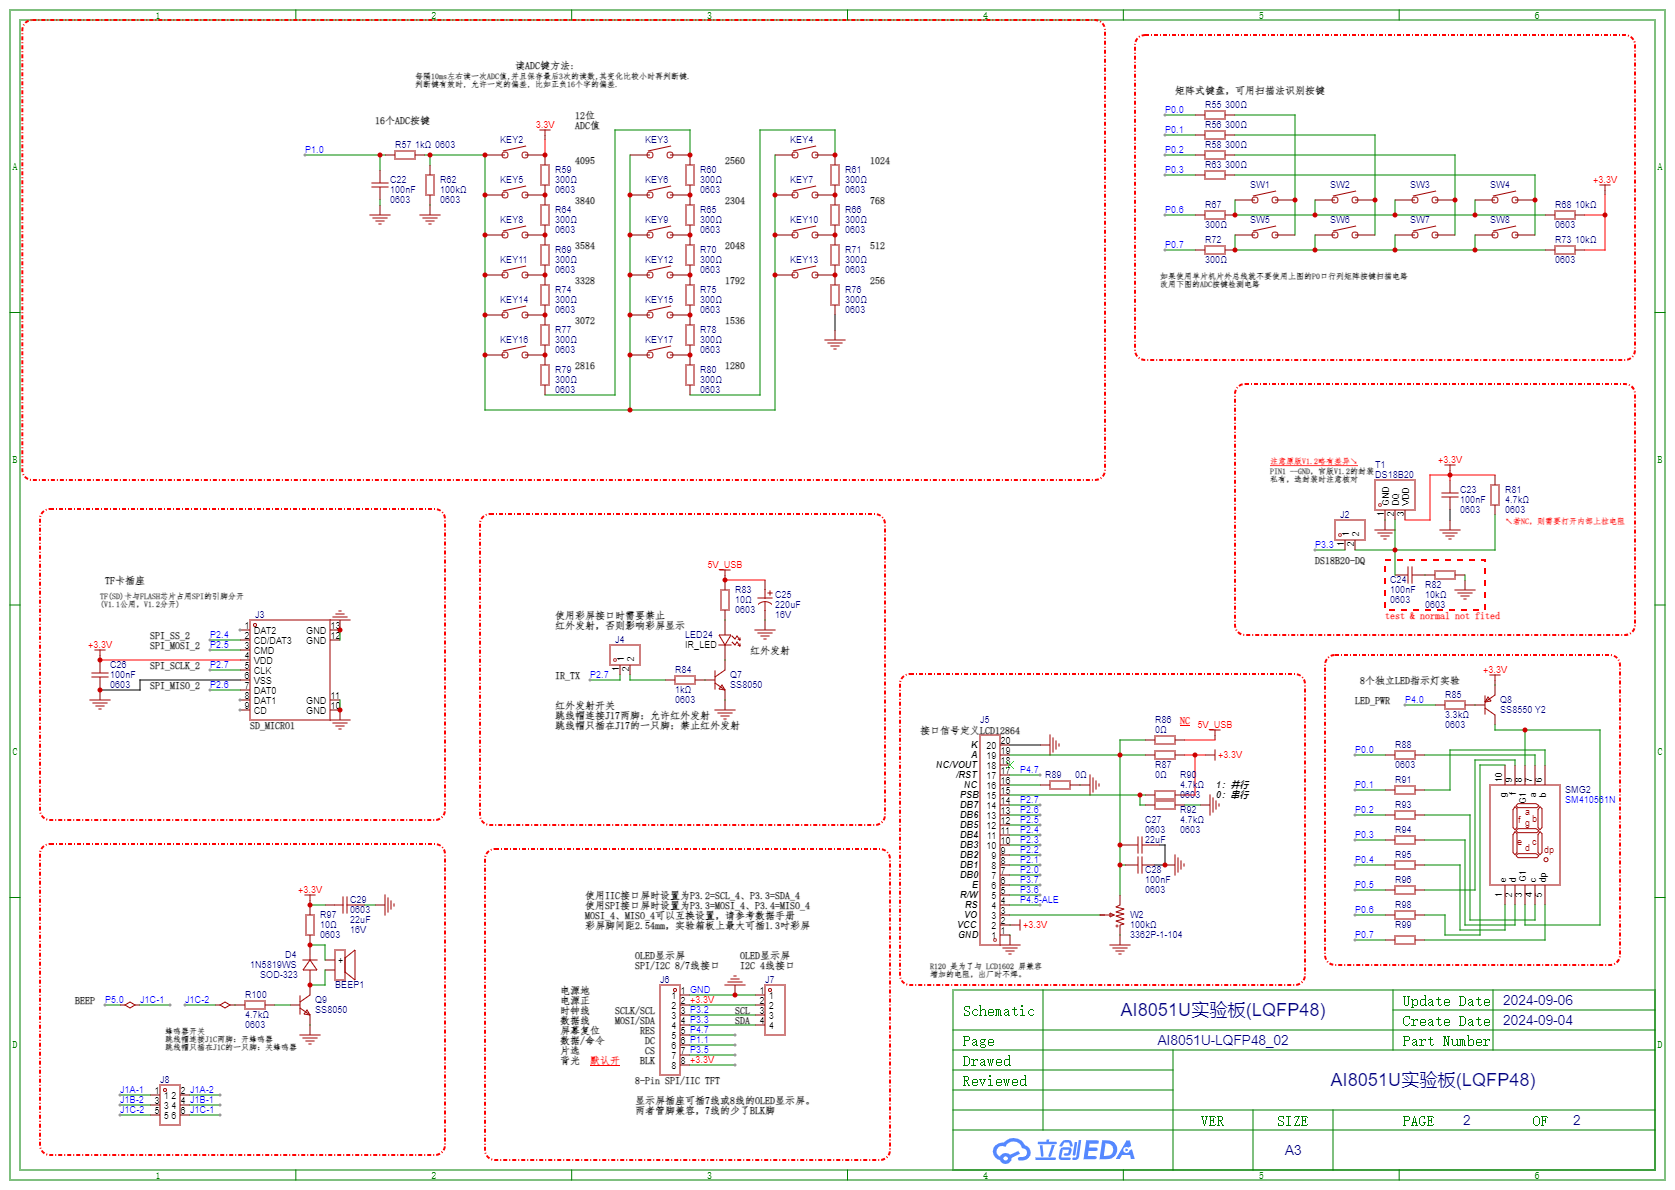
Task: Select the Q7 SS8050 transistor symbol
Action: tap(718, 682)
